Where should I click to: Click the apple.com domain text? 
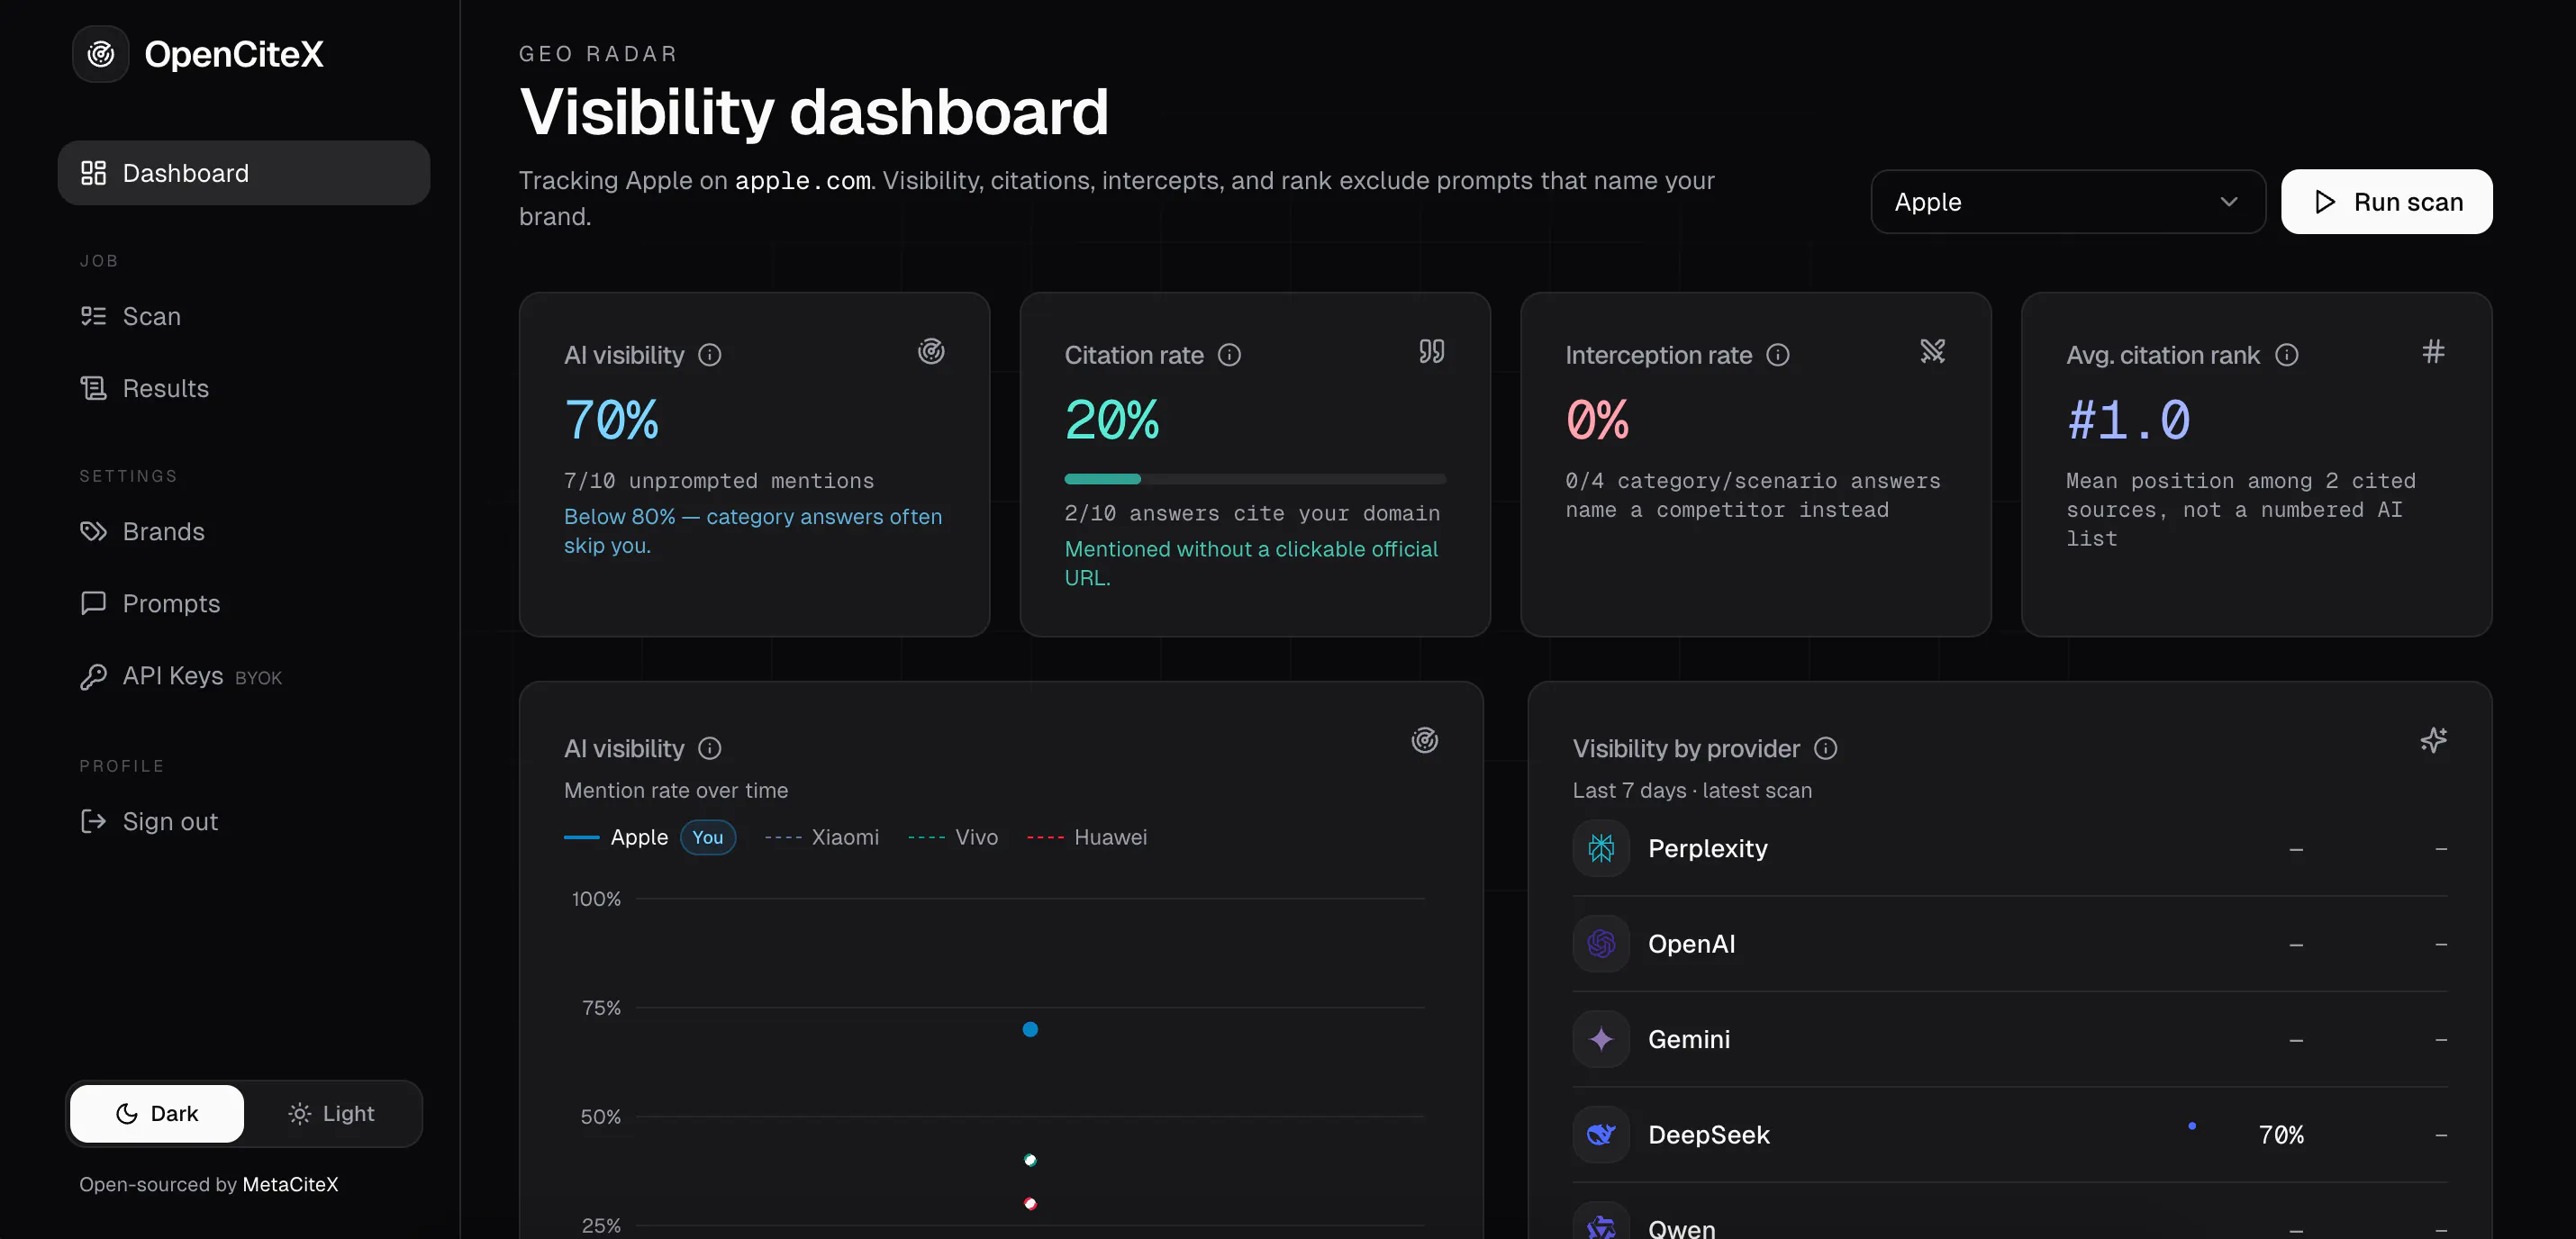coord(802,181)
